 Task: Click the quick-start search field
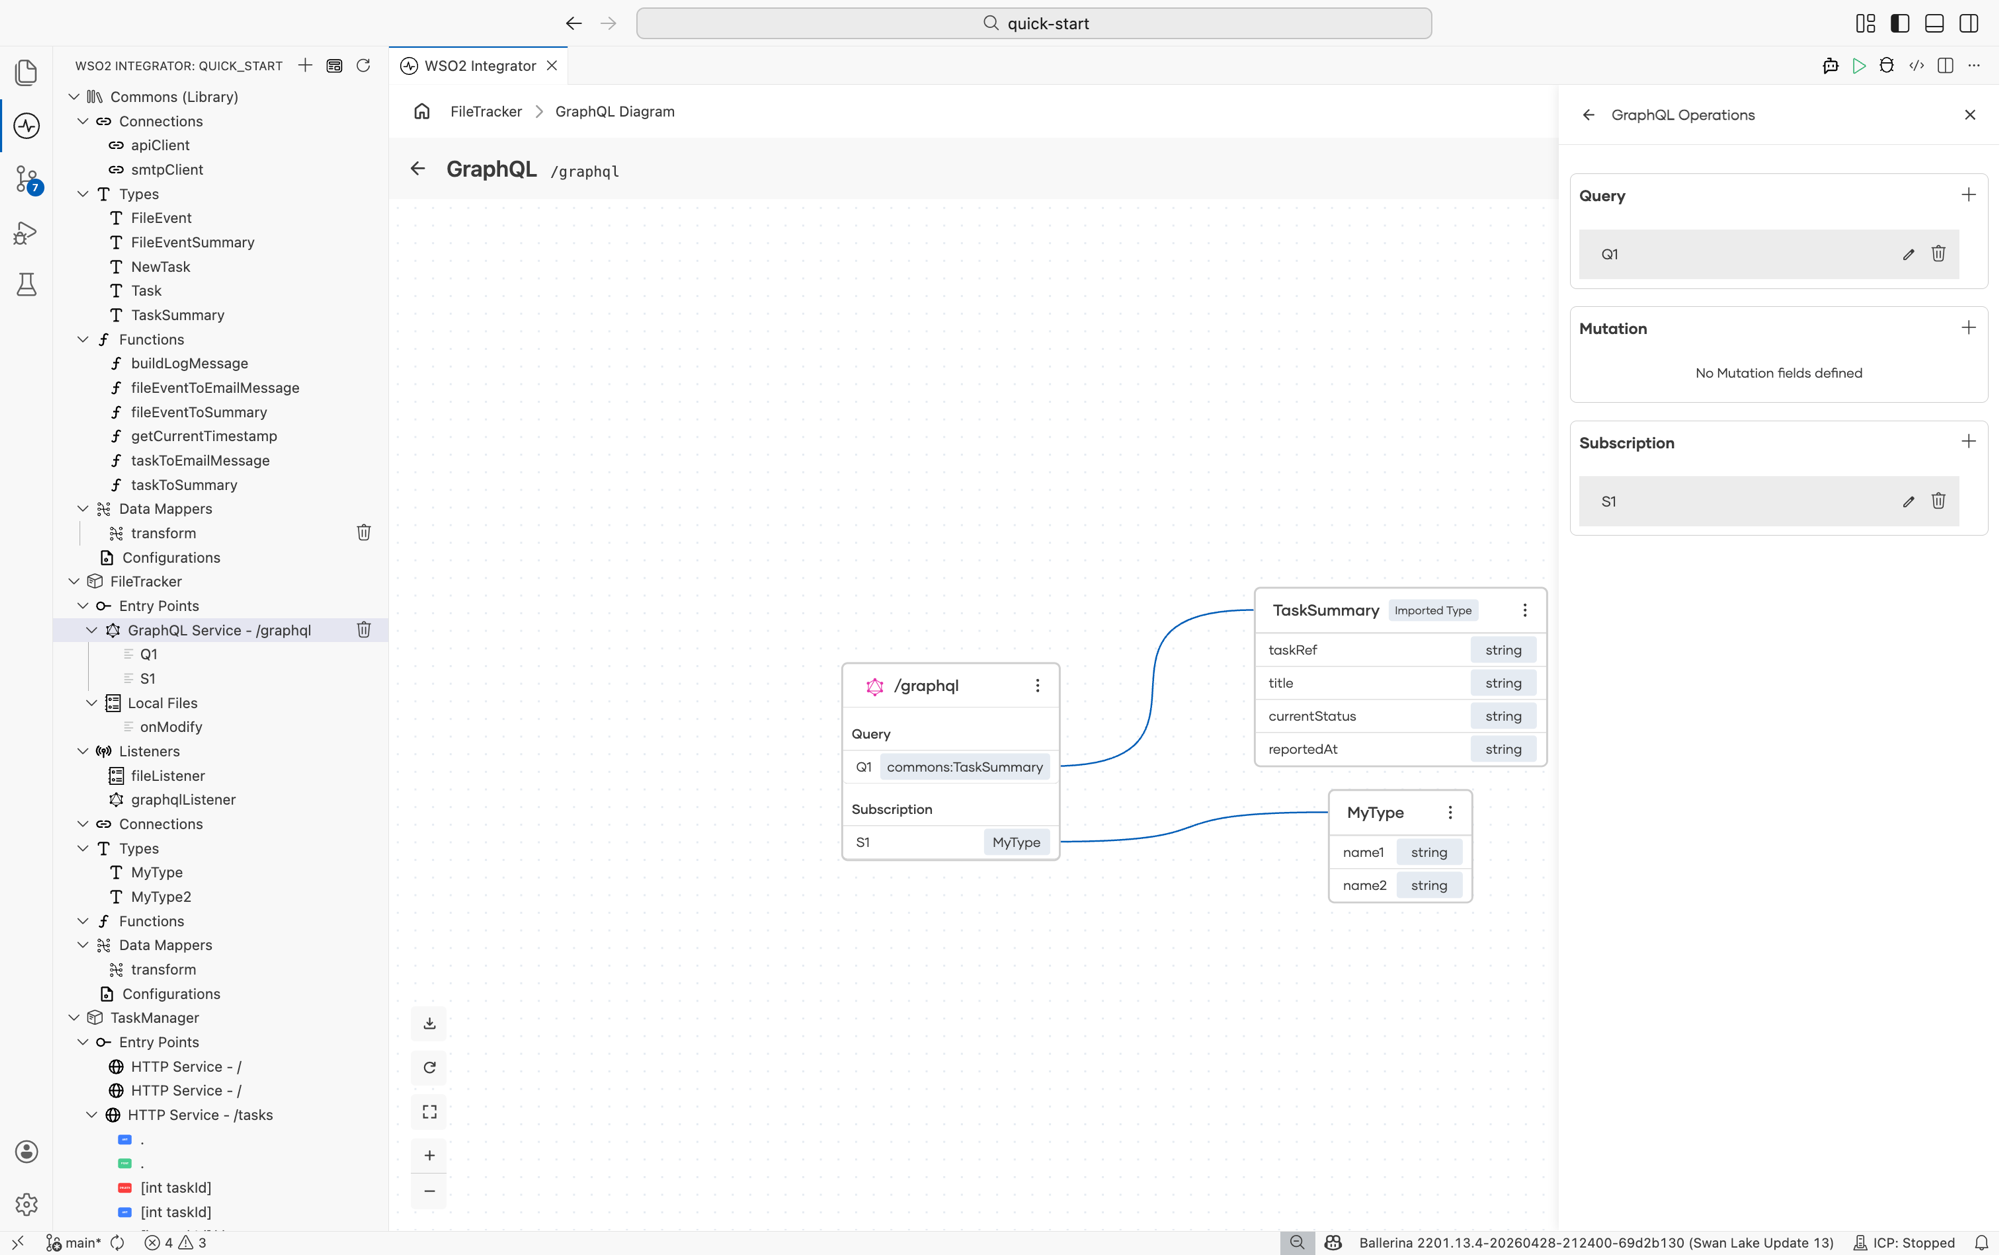(x=1034, y=23)
